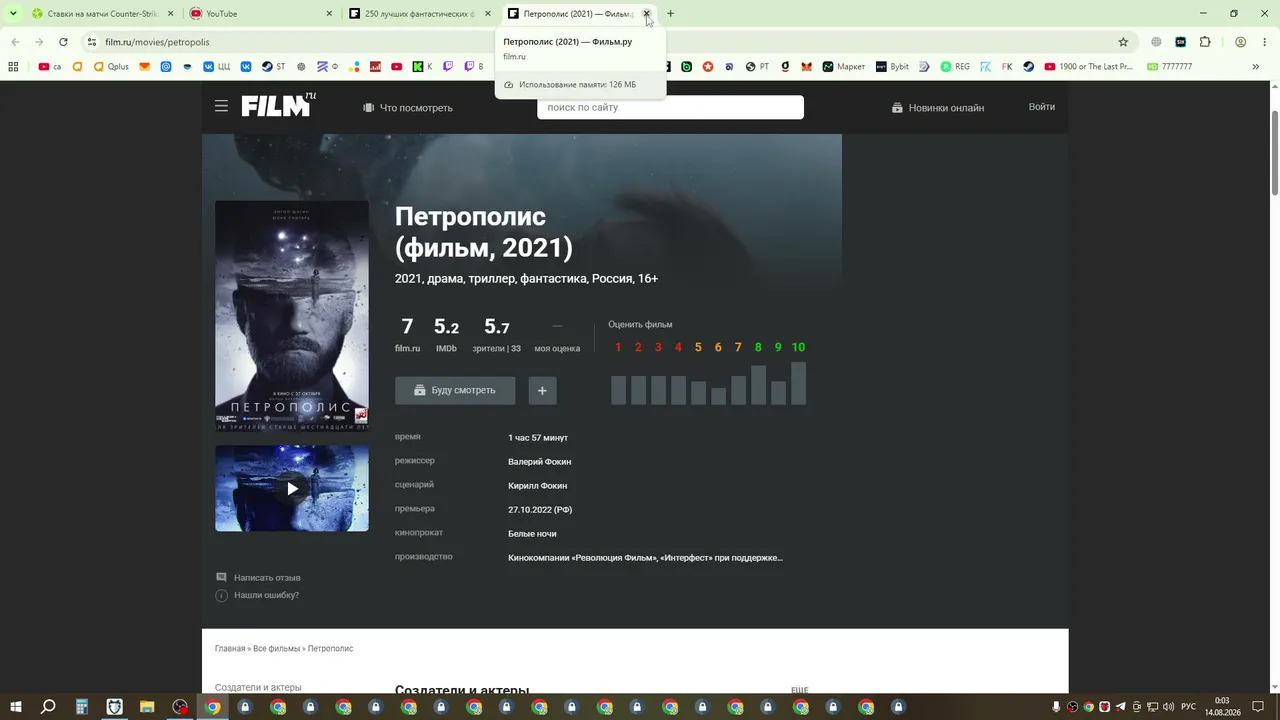Open the '1900 or The Last Pr...' bookmark

pos(1088,67)
